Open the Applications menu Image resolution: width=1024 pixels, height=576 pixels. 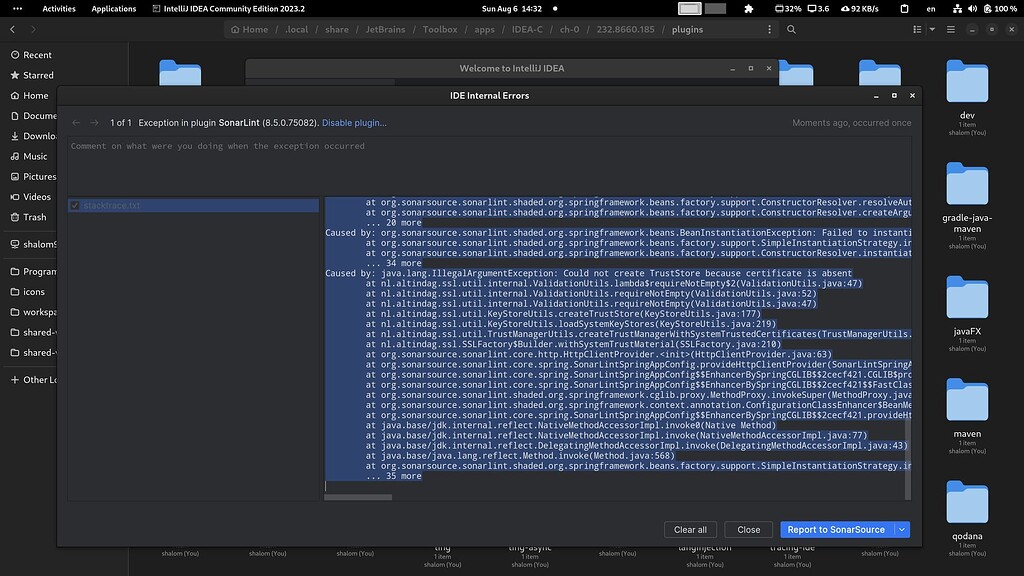[113, 8]
